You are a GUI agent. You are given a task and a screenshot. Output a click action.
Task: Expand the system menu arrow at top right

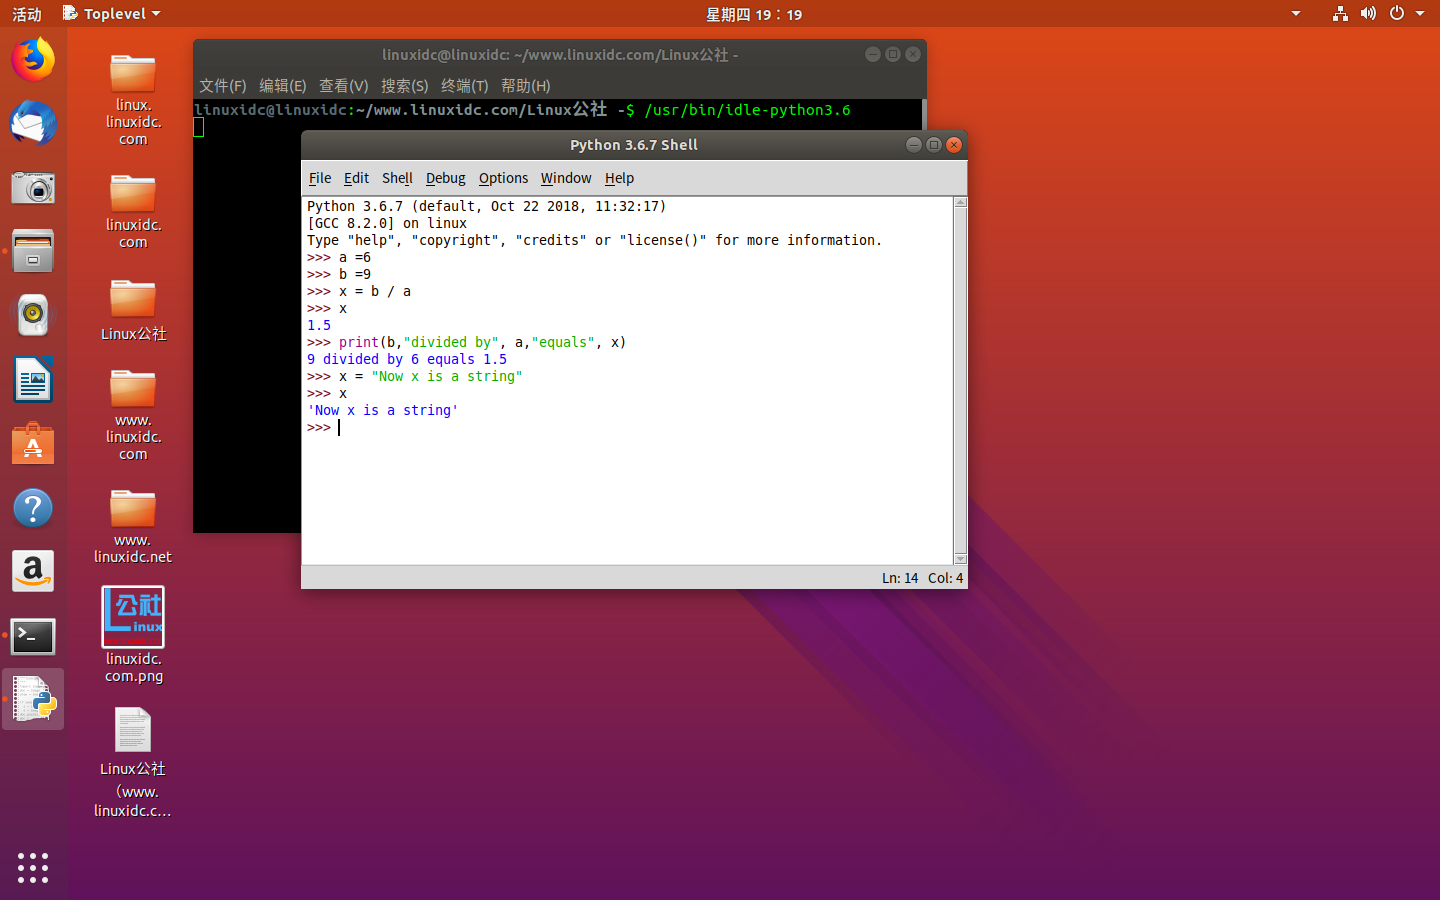(1420, 14)
